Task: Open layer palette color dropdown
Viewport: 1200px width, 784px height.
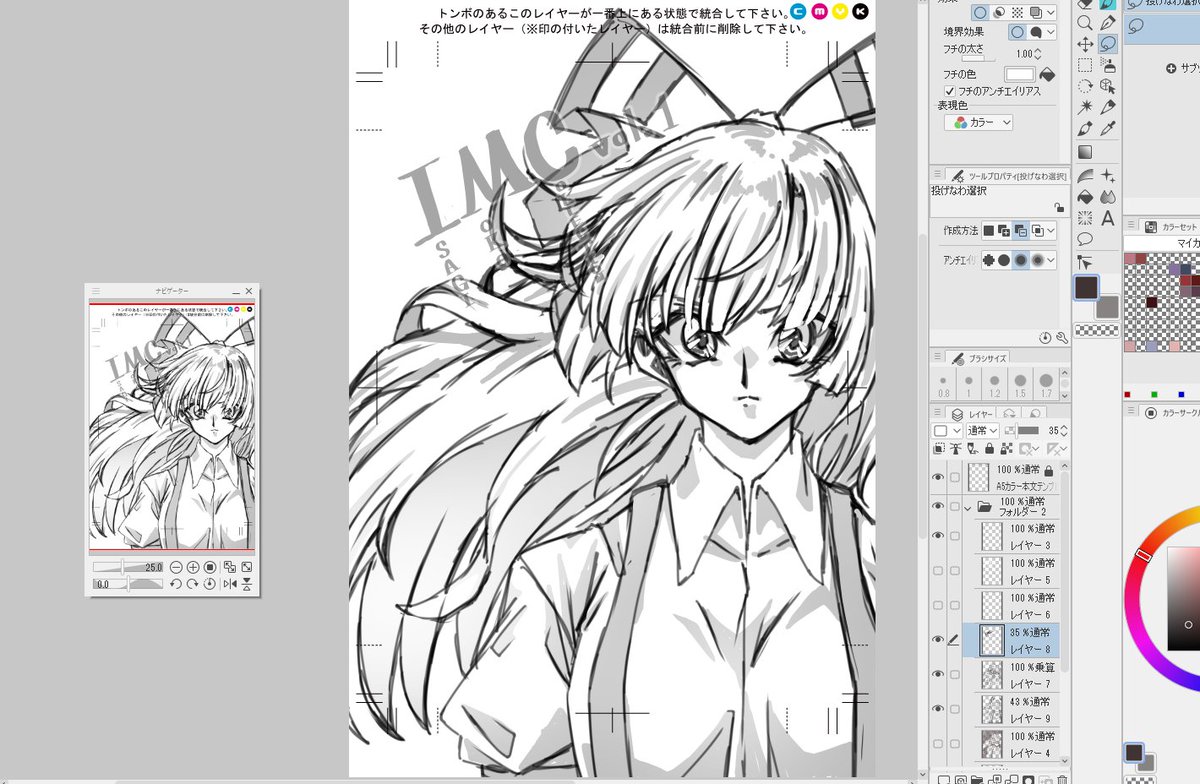Action: pyautogui.click(x=946, y=431)
